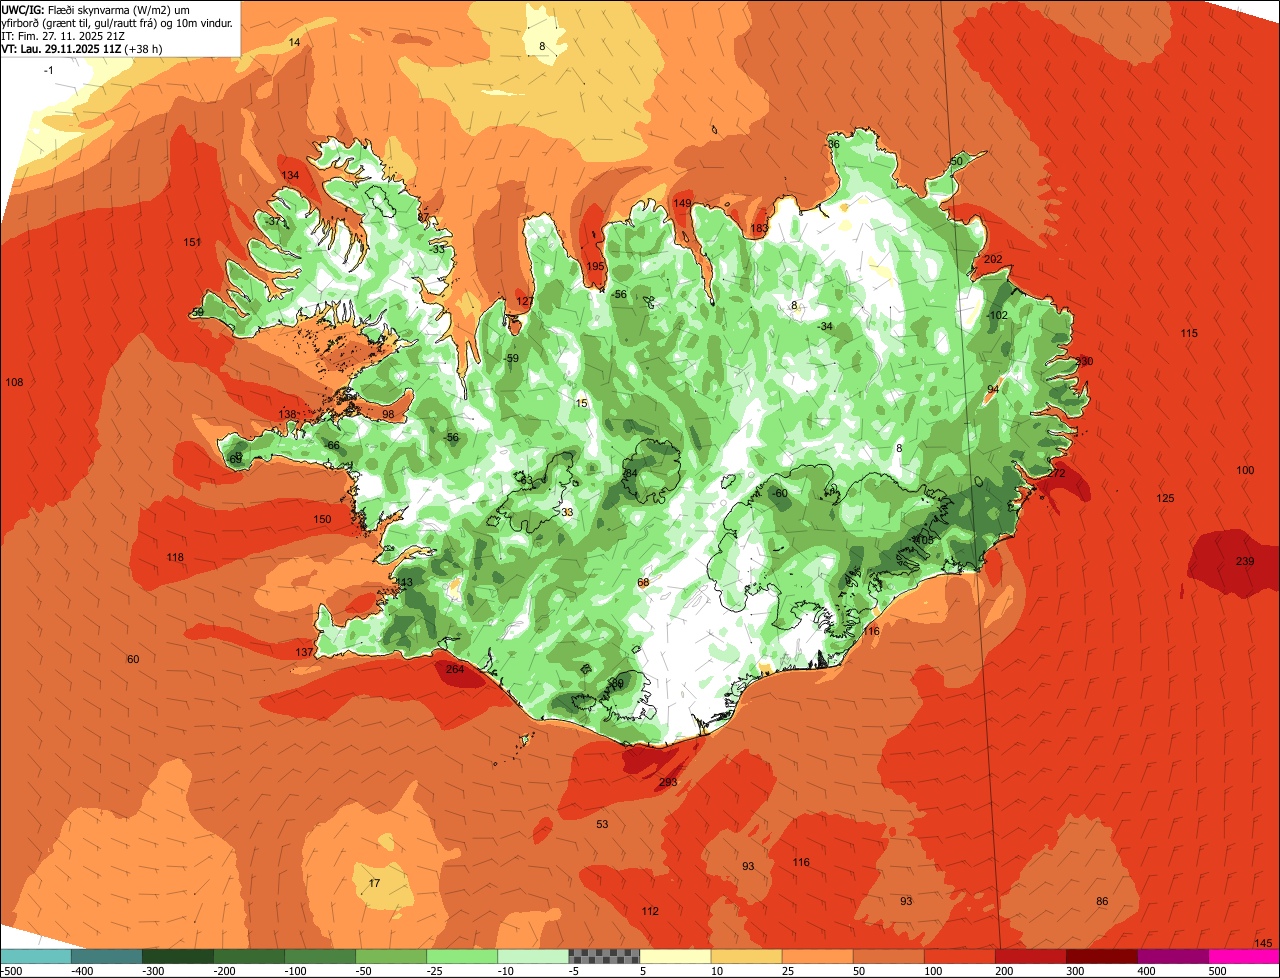Select the magenta legend swatch right of the 500 label
The width and height of the screenshot is (1280, 978).
[1244, 956]
